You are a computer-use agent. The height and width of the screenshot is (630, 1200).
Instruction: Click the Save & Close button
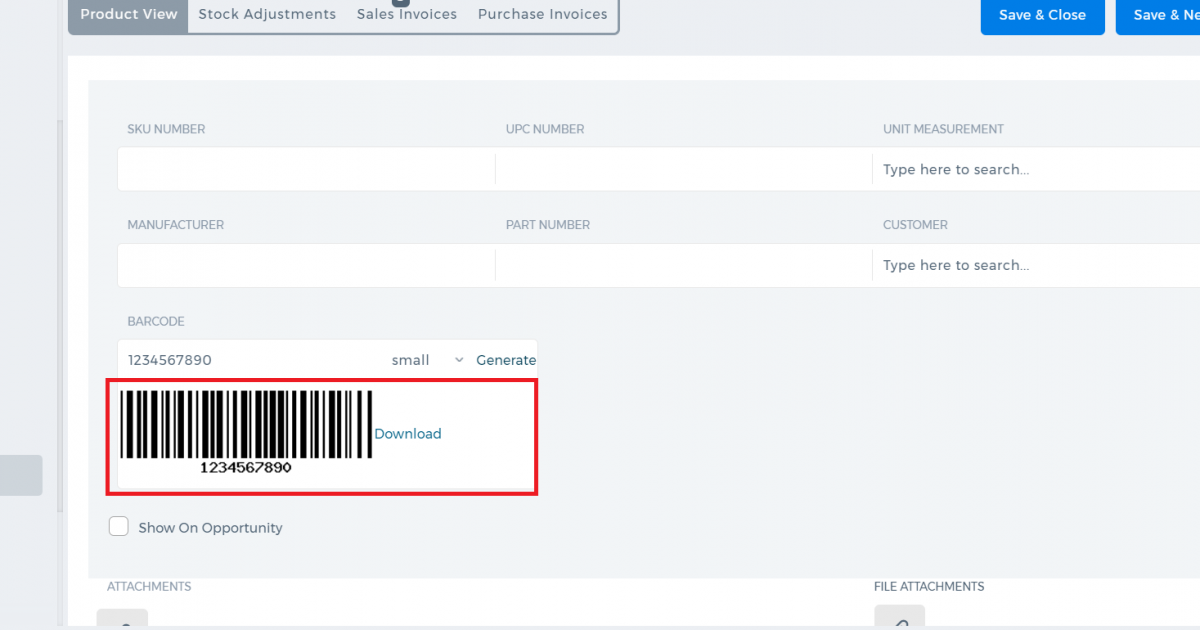point(1042,15)
